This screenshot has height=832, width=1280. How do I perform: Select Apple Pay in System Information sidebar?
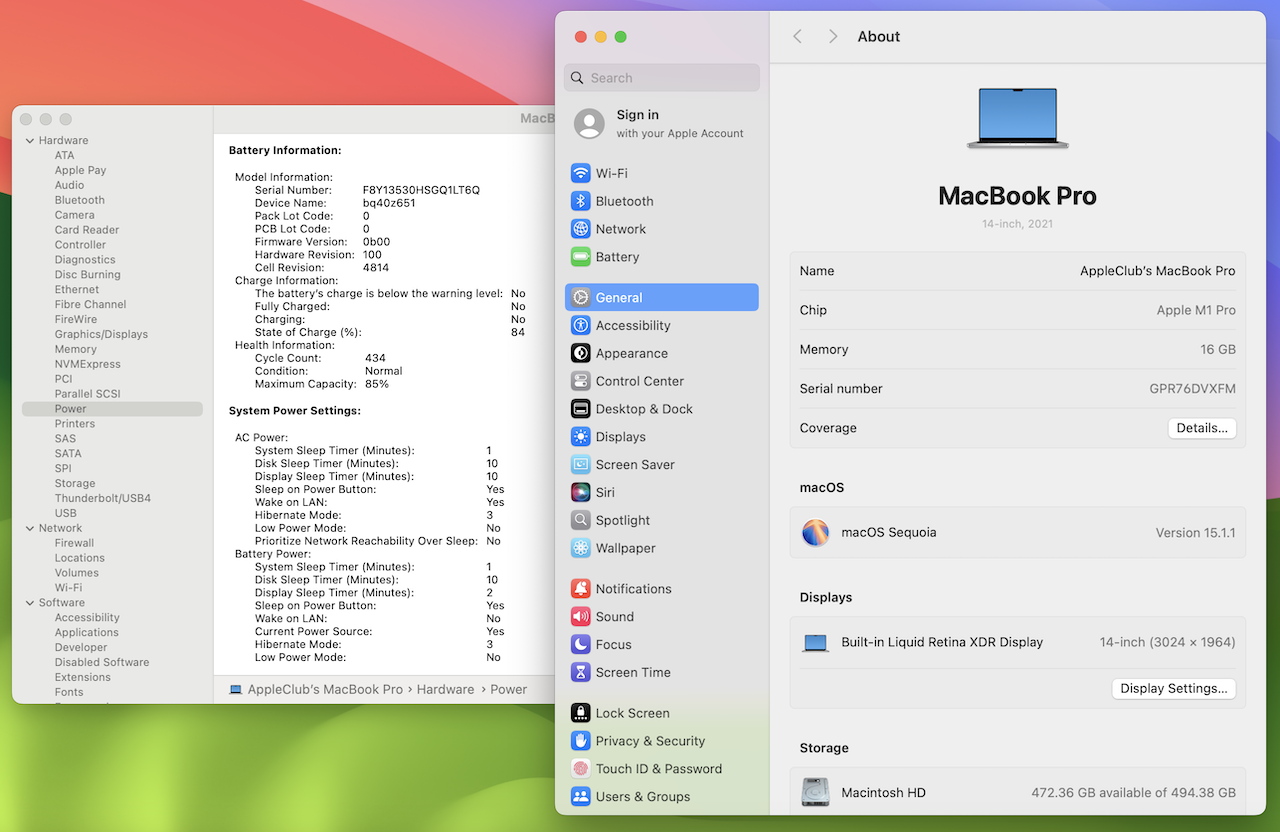[x=81, y=171]
